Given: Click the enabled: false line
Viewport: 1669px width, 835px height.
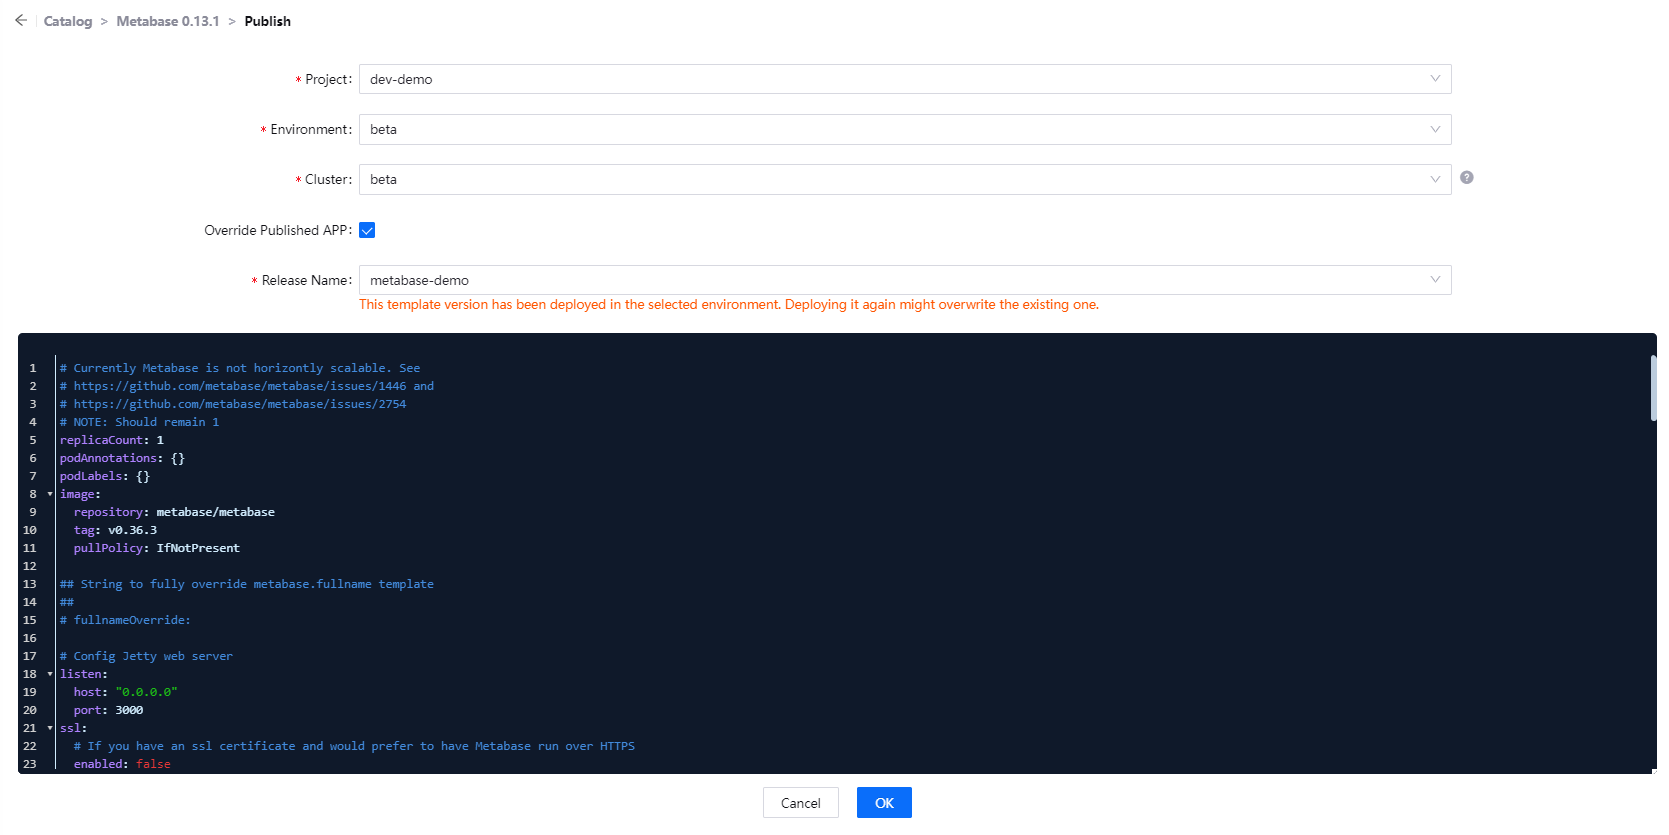Looking at the screenshot, I should (x=122, y=764).
